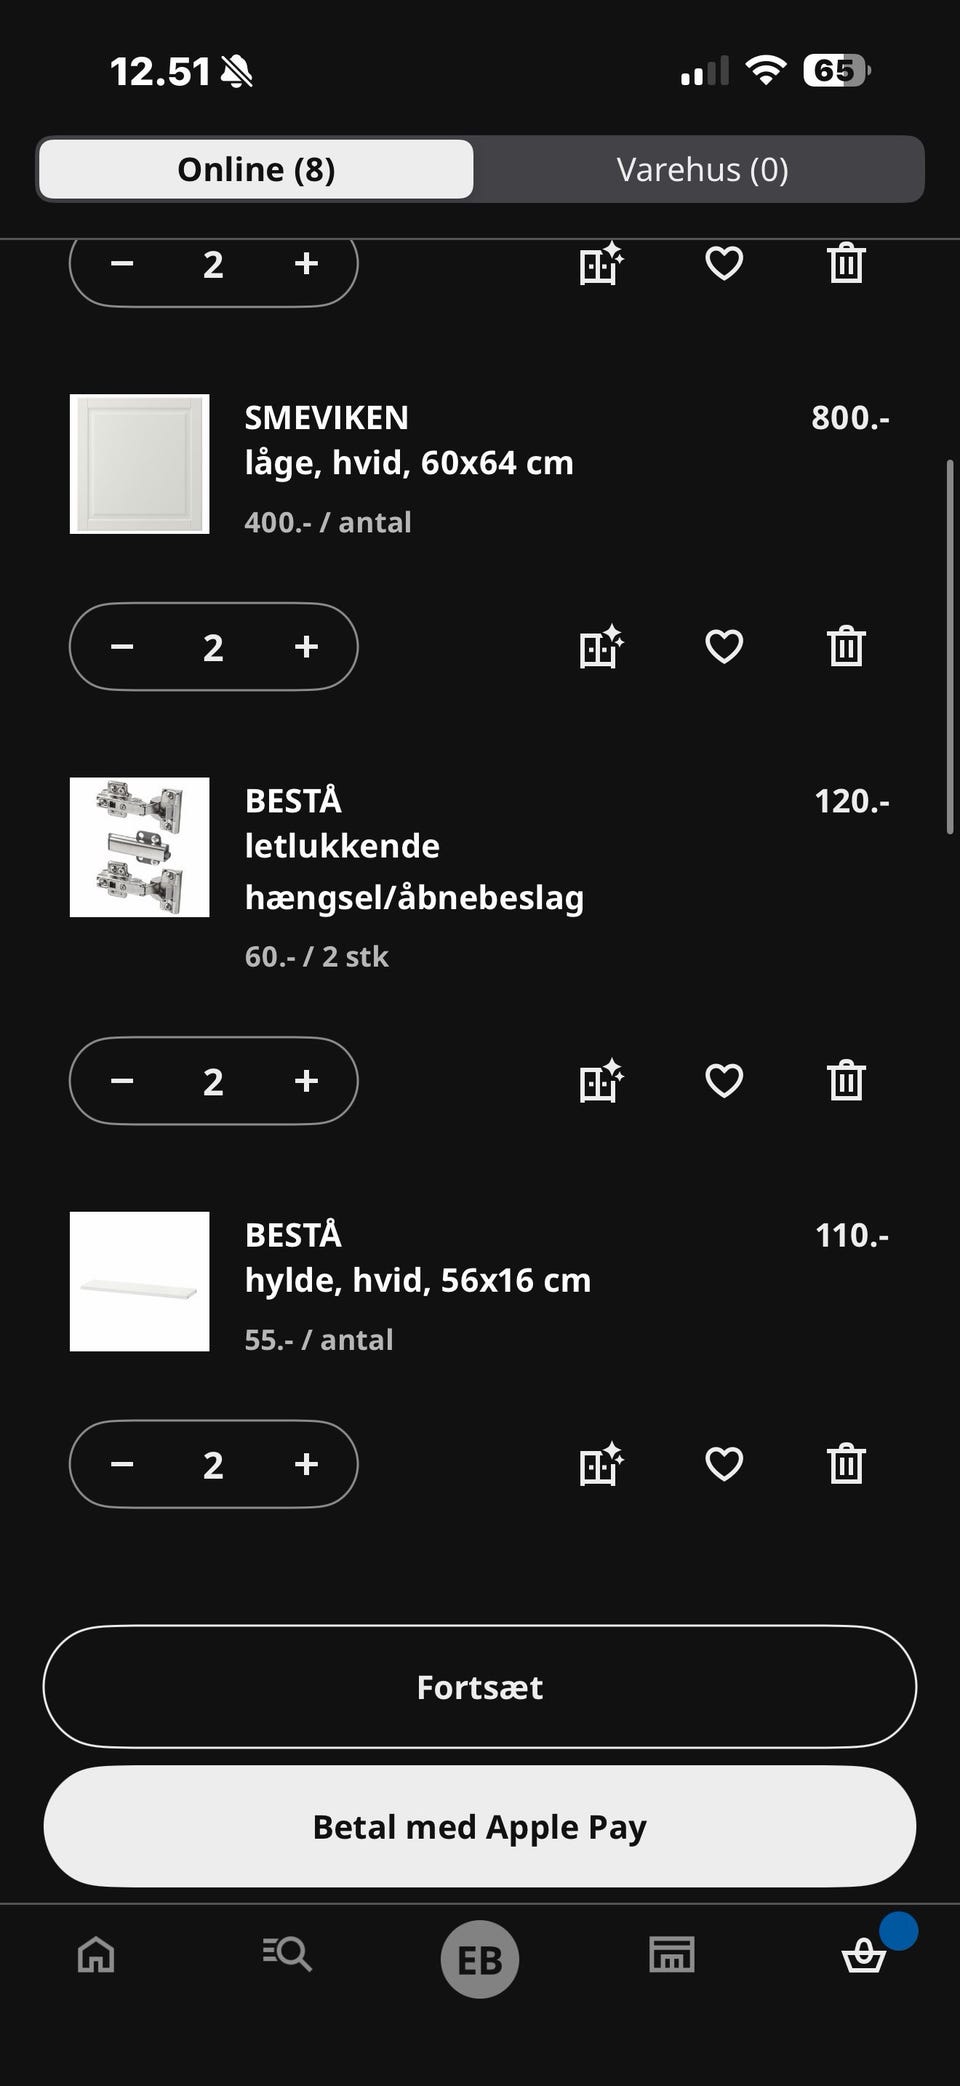The image size is (960, 2086).
Task: Favorite the BESTÅ shelf with heart
Action: click(724, 1464)
